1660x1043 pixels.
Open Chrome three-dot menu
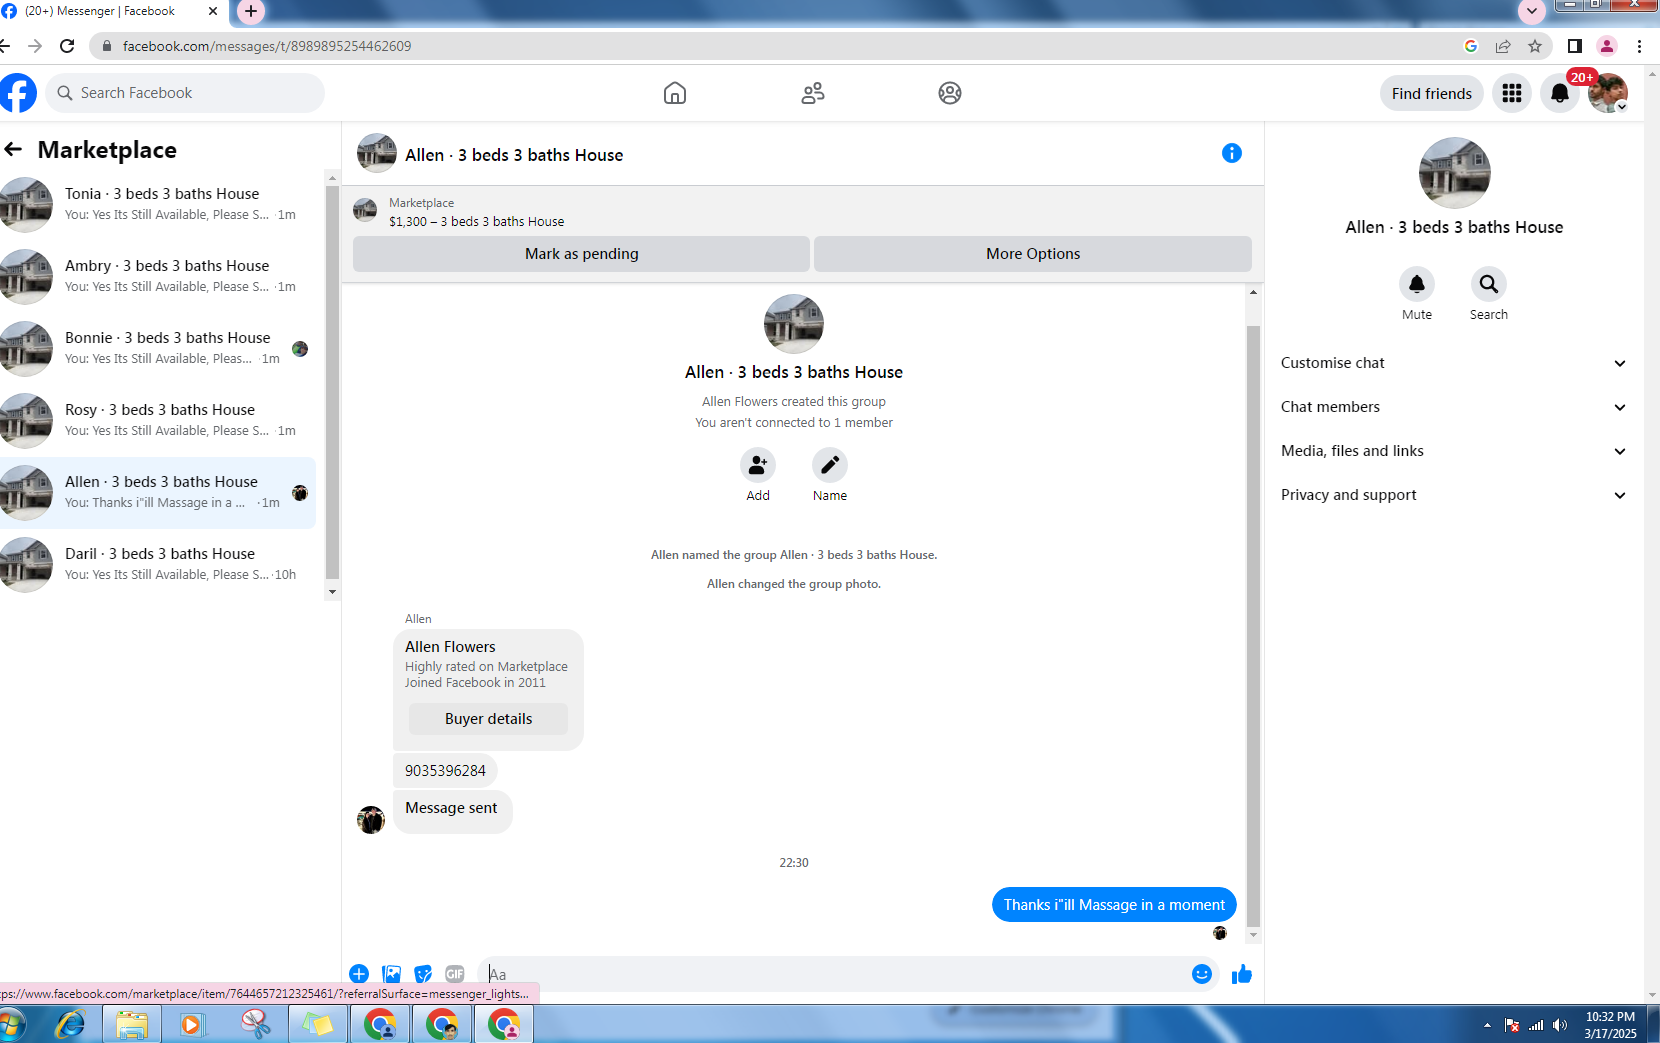tap(1639, 46)
